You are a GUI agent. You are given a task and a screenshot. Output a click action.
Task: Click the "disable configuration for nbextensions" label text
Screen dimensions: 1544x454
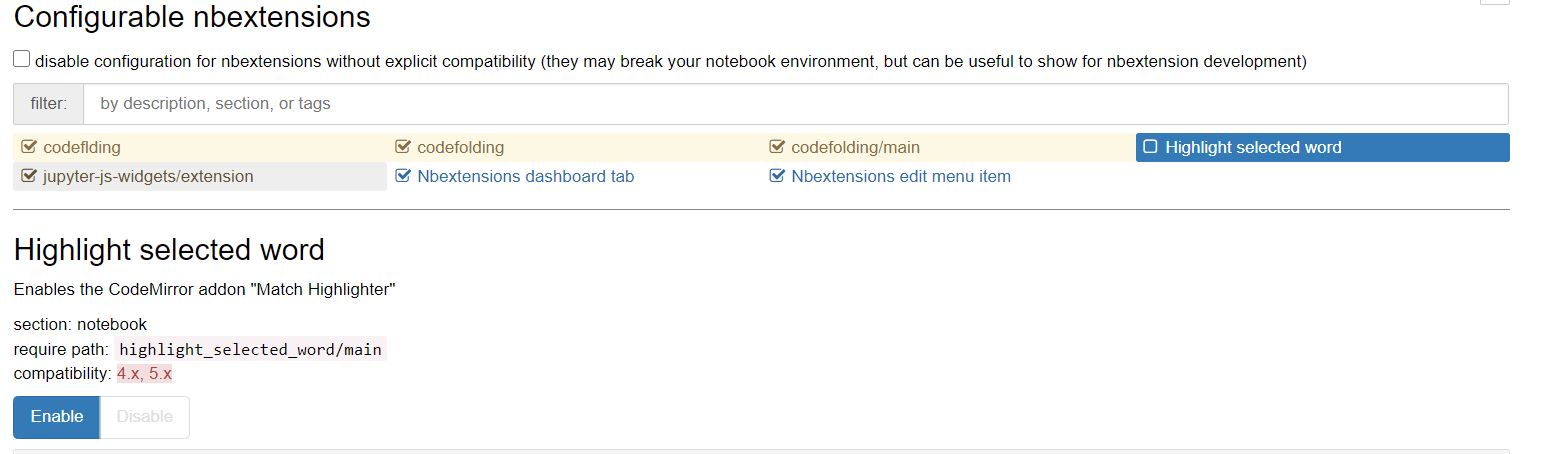coord(670,62)
